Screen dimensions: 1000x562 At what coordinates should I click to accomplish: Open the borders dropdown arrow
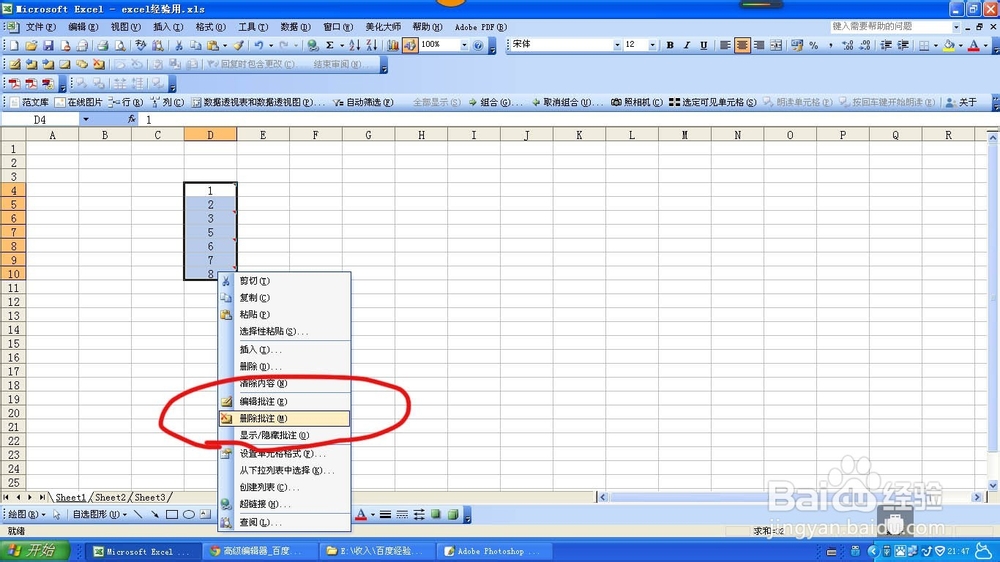(936, 45)
